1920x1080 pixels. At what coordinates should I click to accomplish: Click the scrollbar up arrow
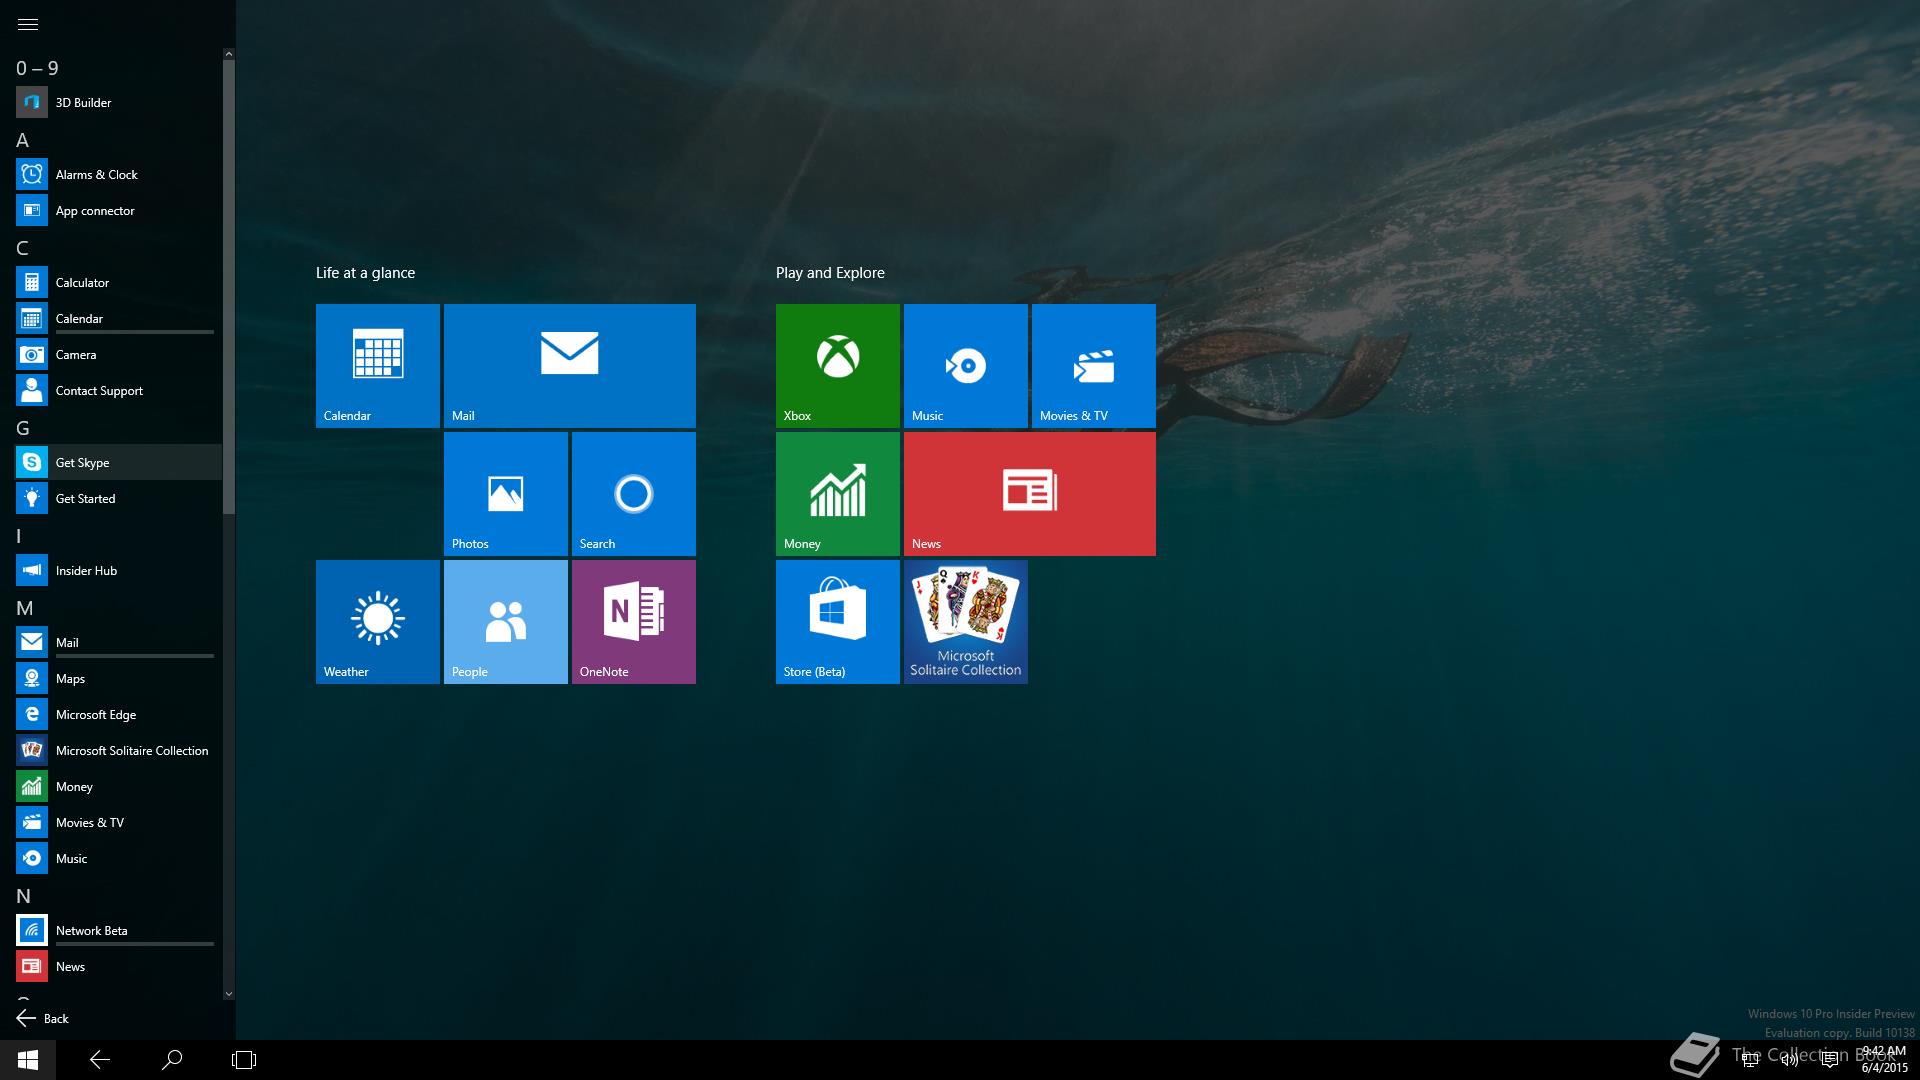click(x=229, y=54)
